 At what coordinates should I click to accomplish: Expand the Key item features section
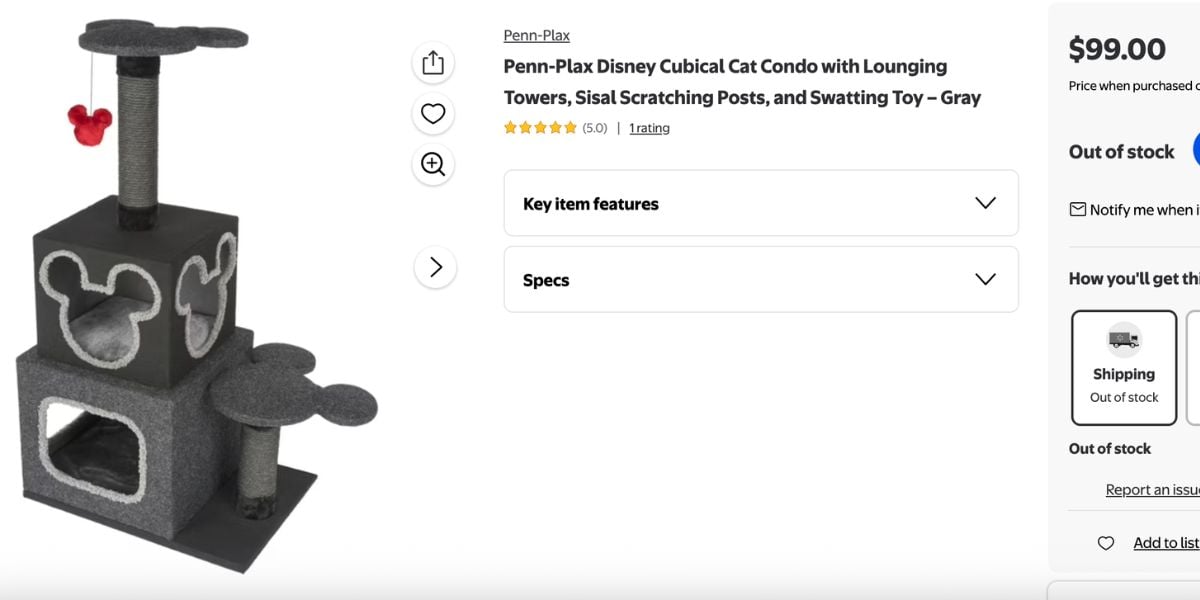(x=760, y=203)
